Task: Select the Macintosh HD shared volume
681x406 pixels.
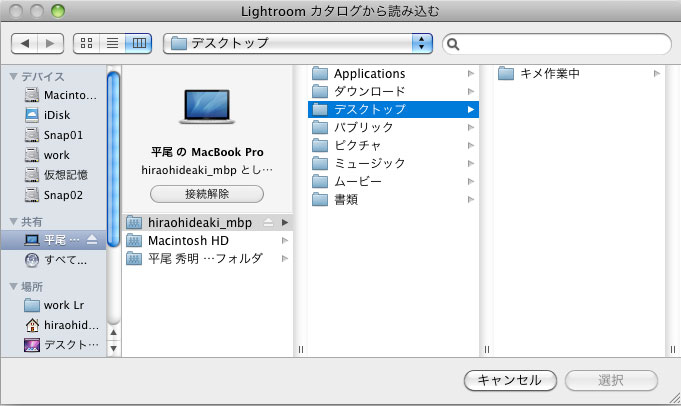Action: click(x=208, y=240)
